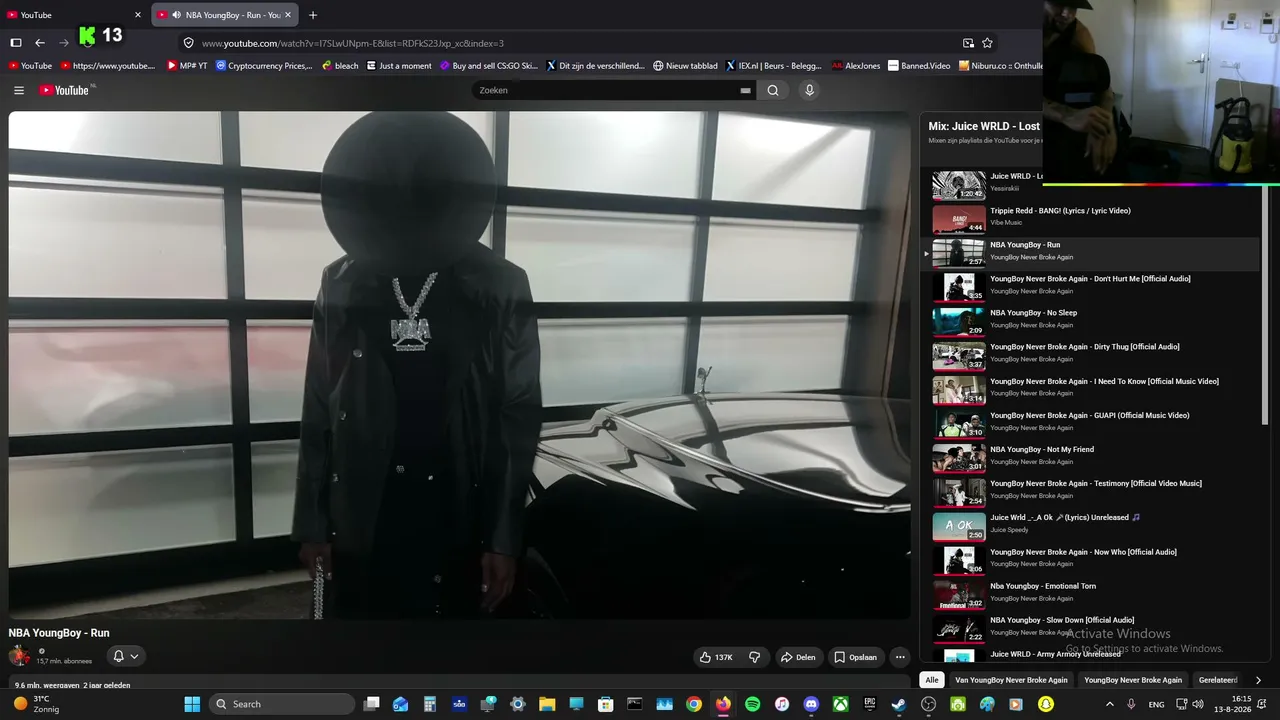
Task: Launch Steam from the taskbar
Action: (899, 704)
